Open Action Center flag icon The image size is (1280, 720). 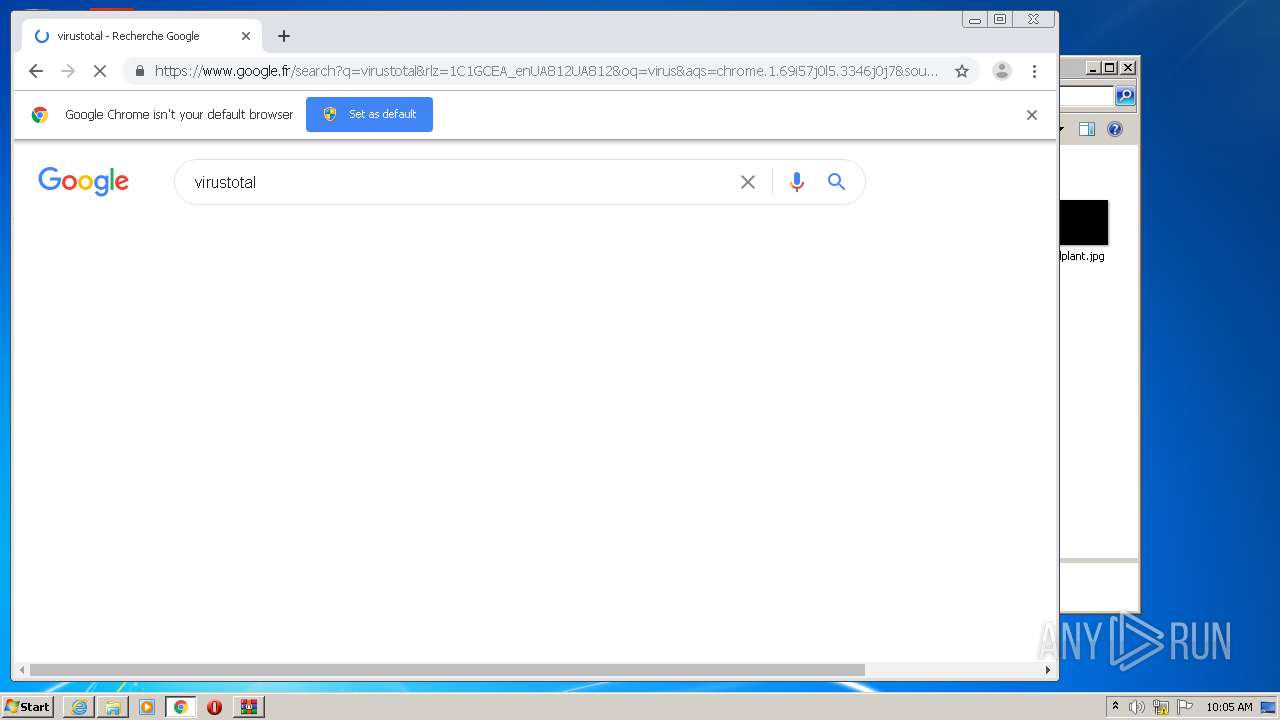[x=1185, y=707]
